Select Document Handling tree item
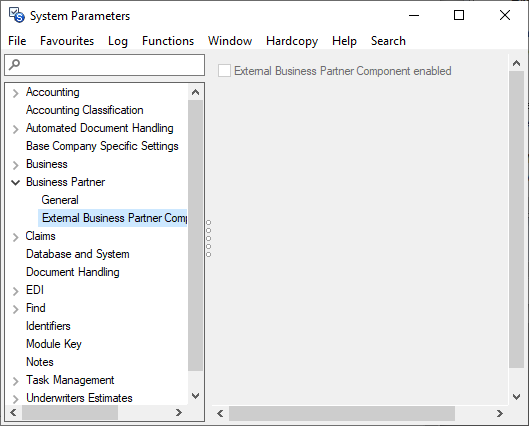This screenshot has width=529, height=426. [73, 272]
